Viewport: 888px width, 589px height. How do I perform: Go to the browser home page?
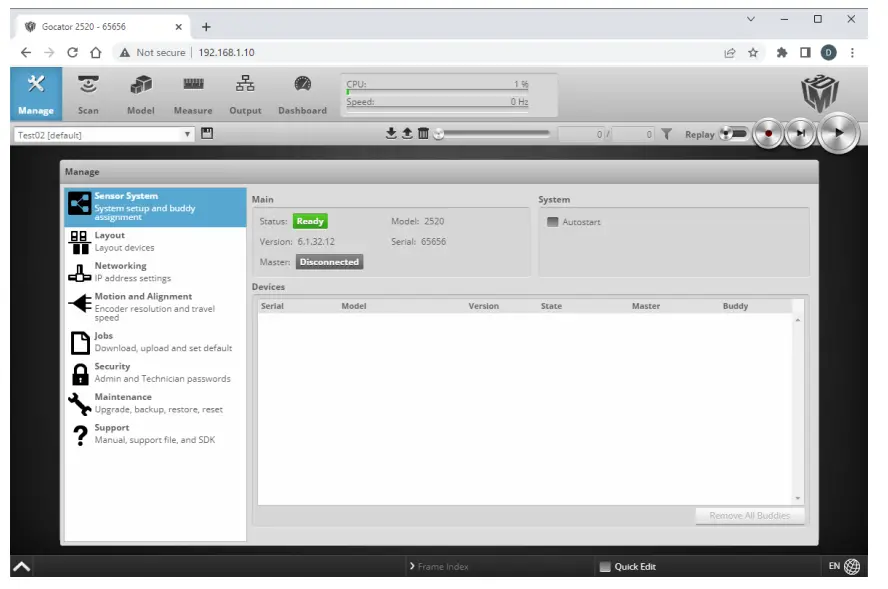point(96,53)
